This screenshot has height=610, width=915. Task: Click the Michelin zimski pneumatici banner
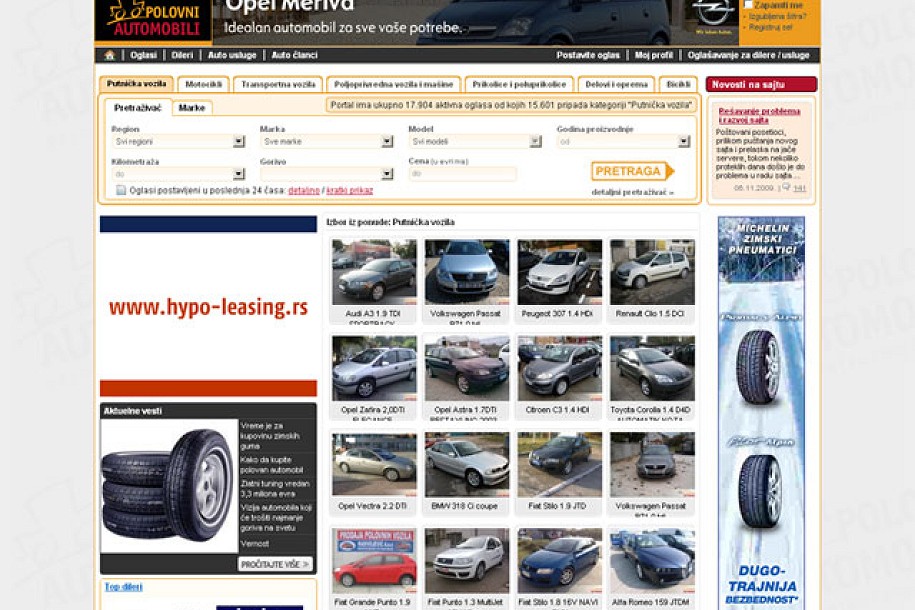click(x=762, y=413)
